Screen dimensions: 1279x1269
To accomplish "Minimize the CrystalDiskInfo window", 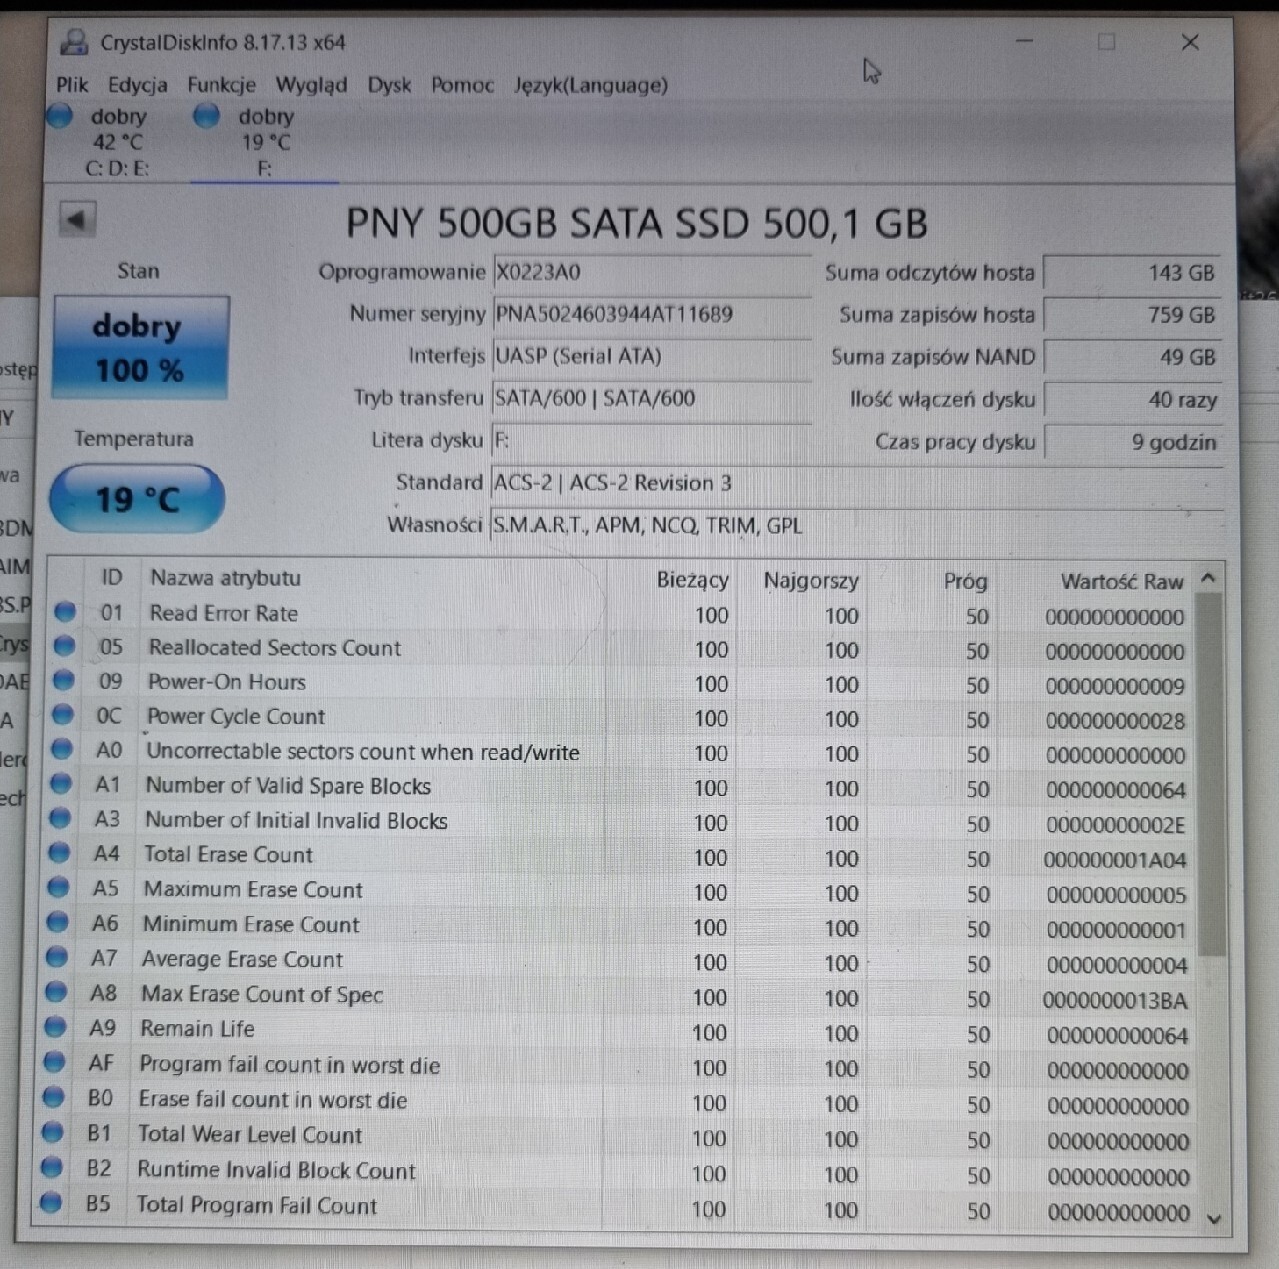I will (x=1024, y=41).
